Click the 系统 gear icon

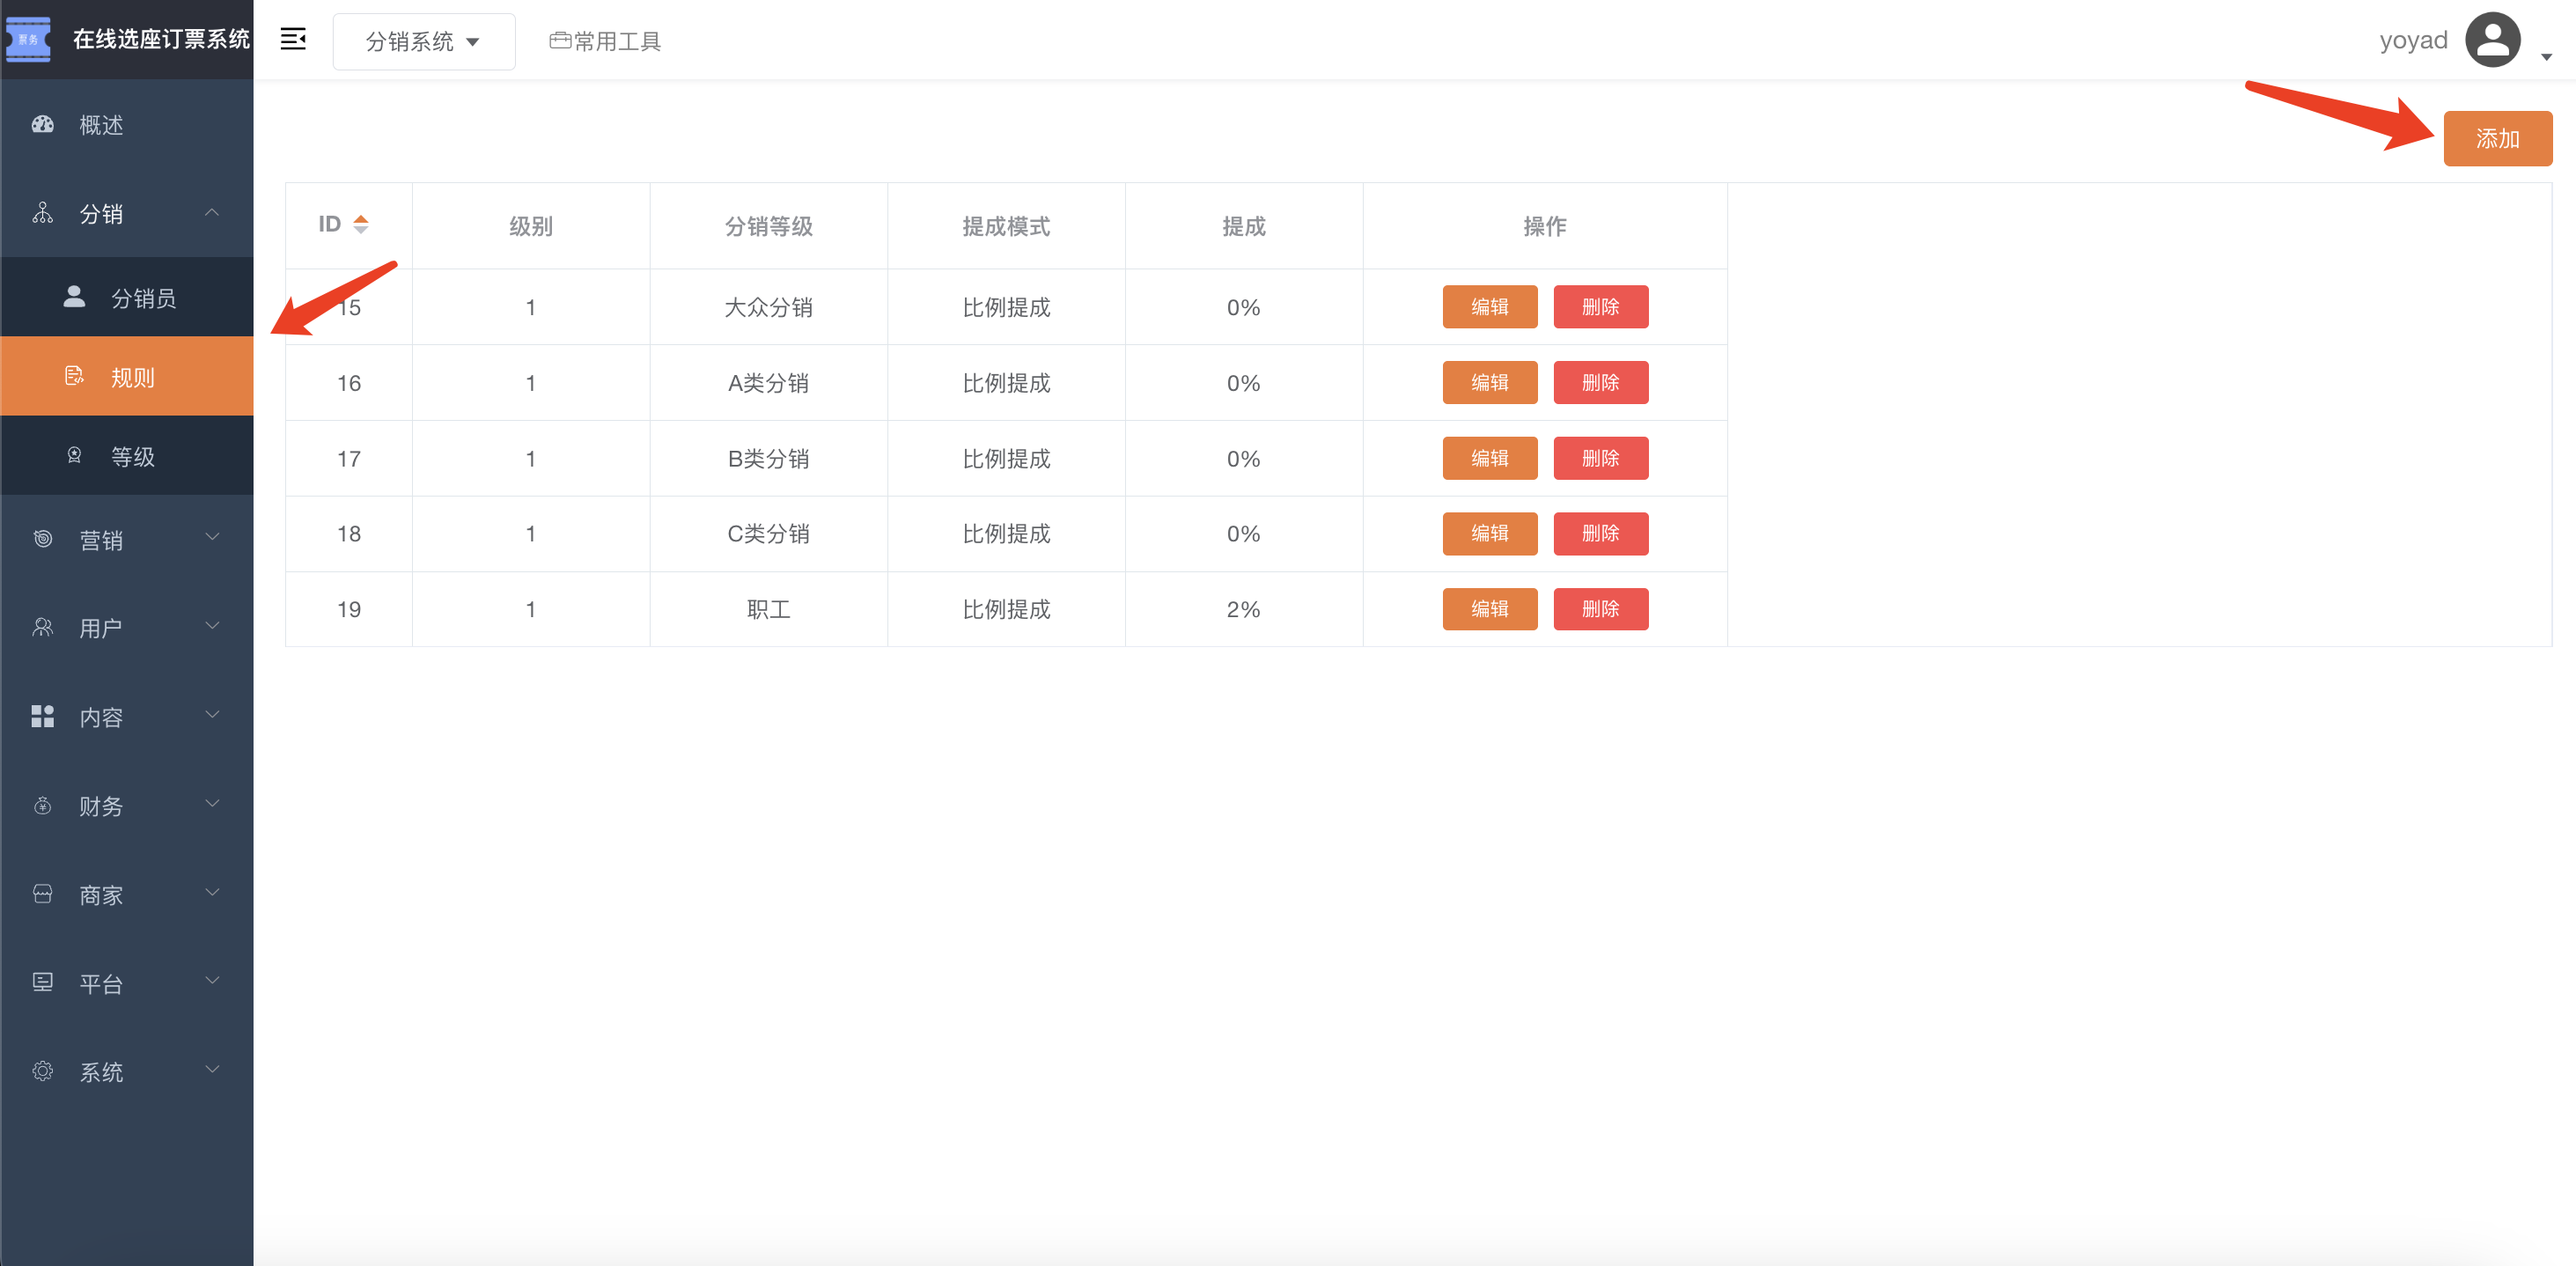(x=42, y=1071)
